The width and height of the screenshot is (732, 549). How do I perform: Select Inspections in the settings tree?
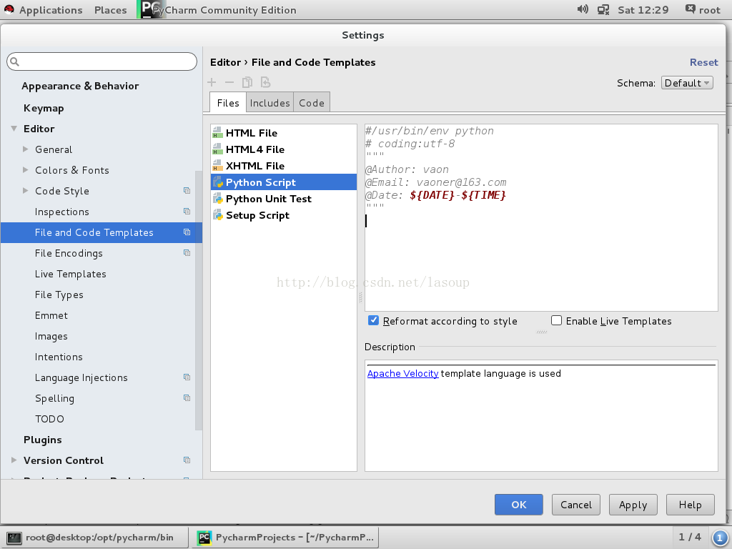62,212
